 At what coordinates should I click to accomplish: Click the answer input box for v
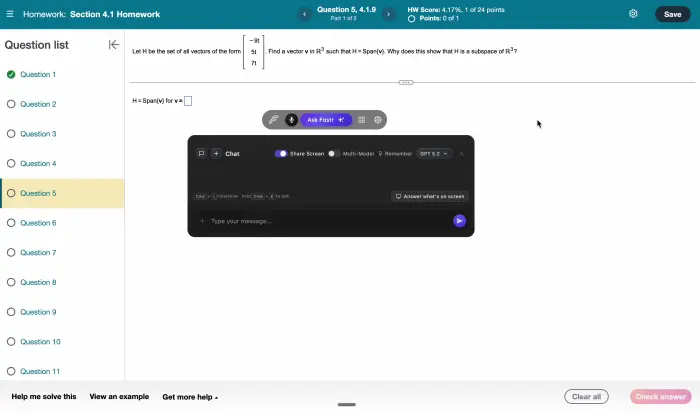[188, 101]
